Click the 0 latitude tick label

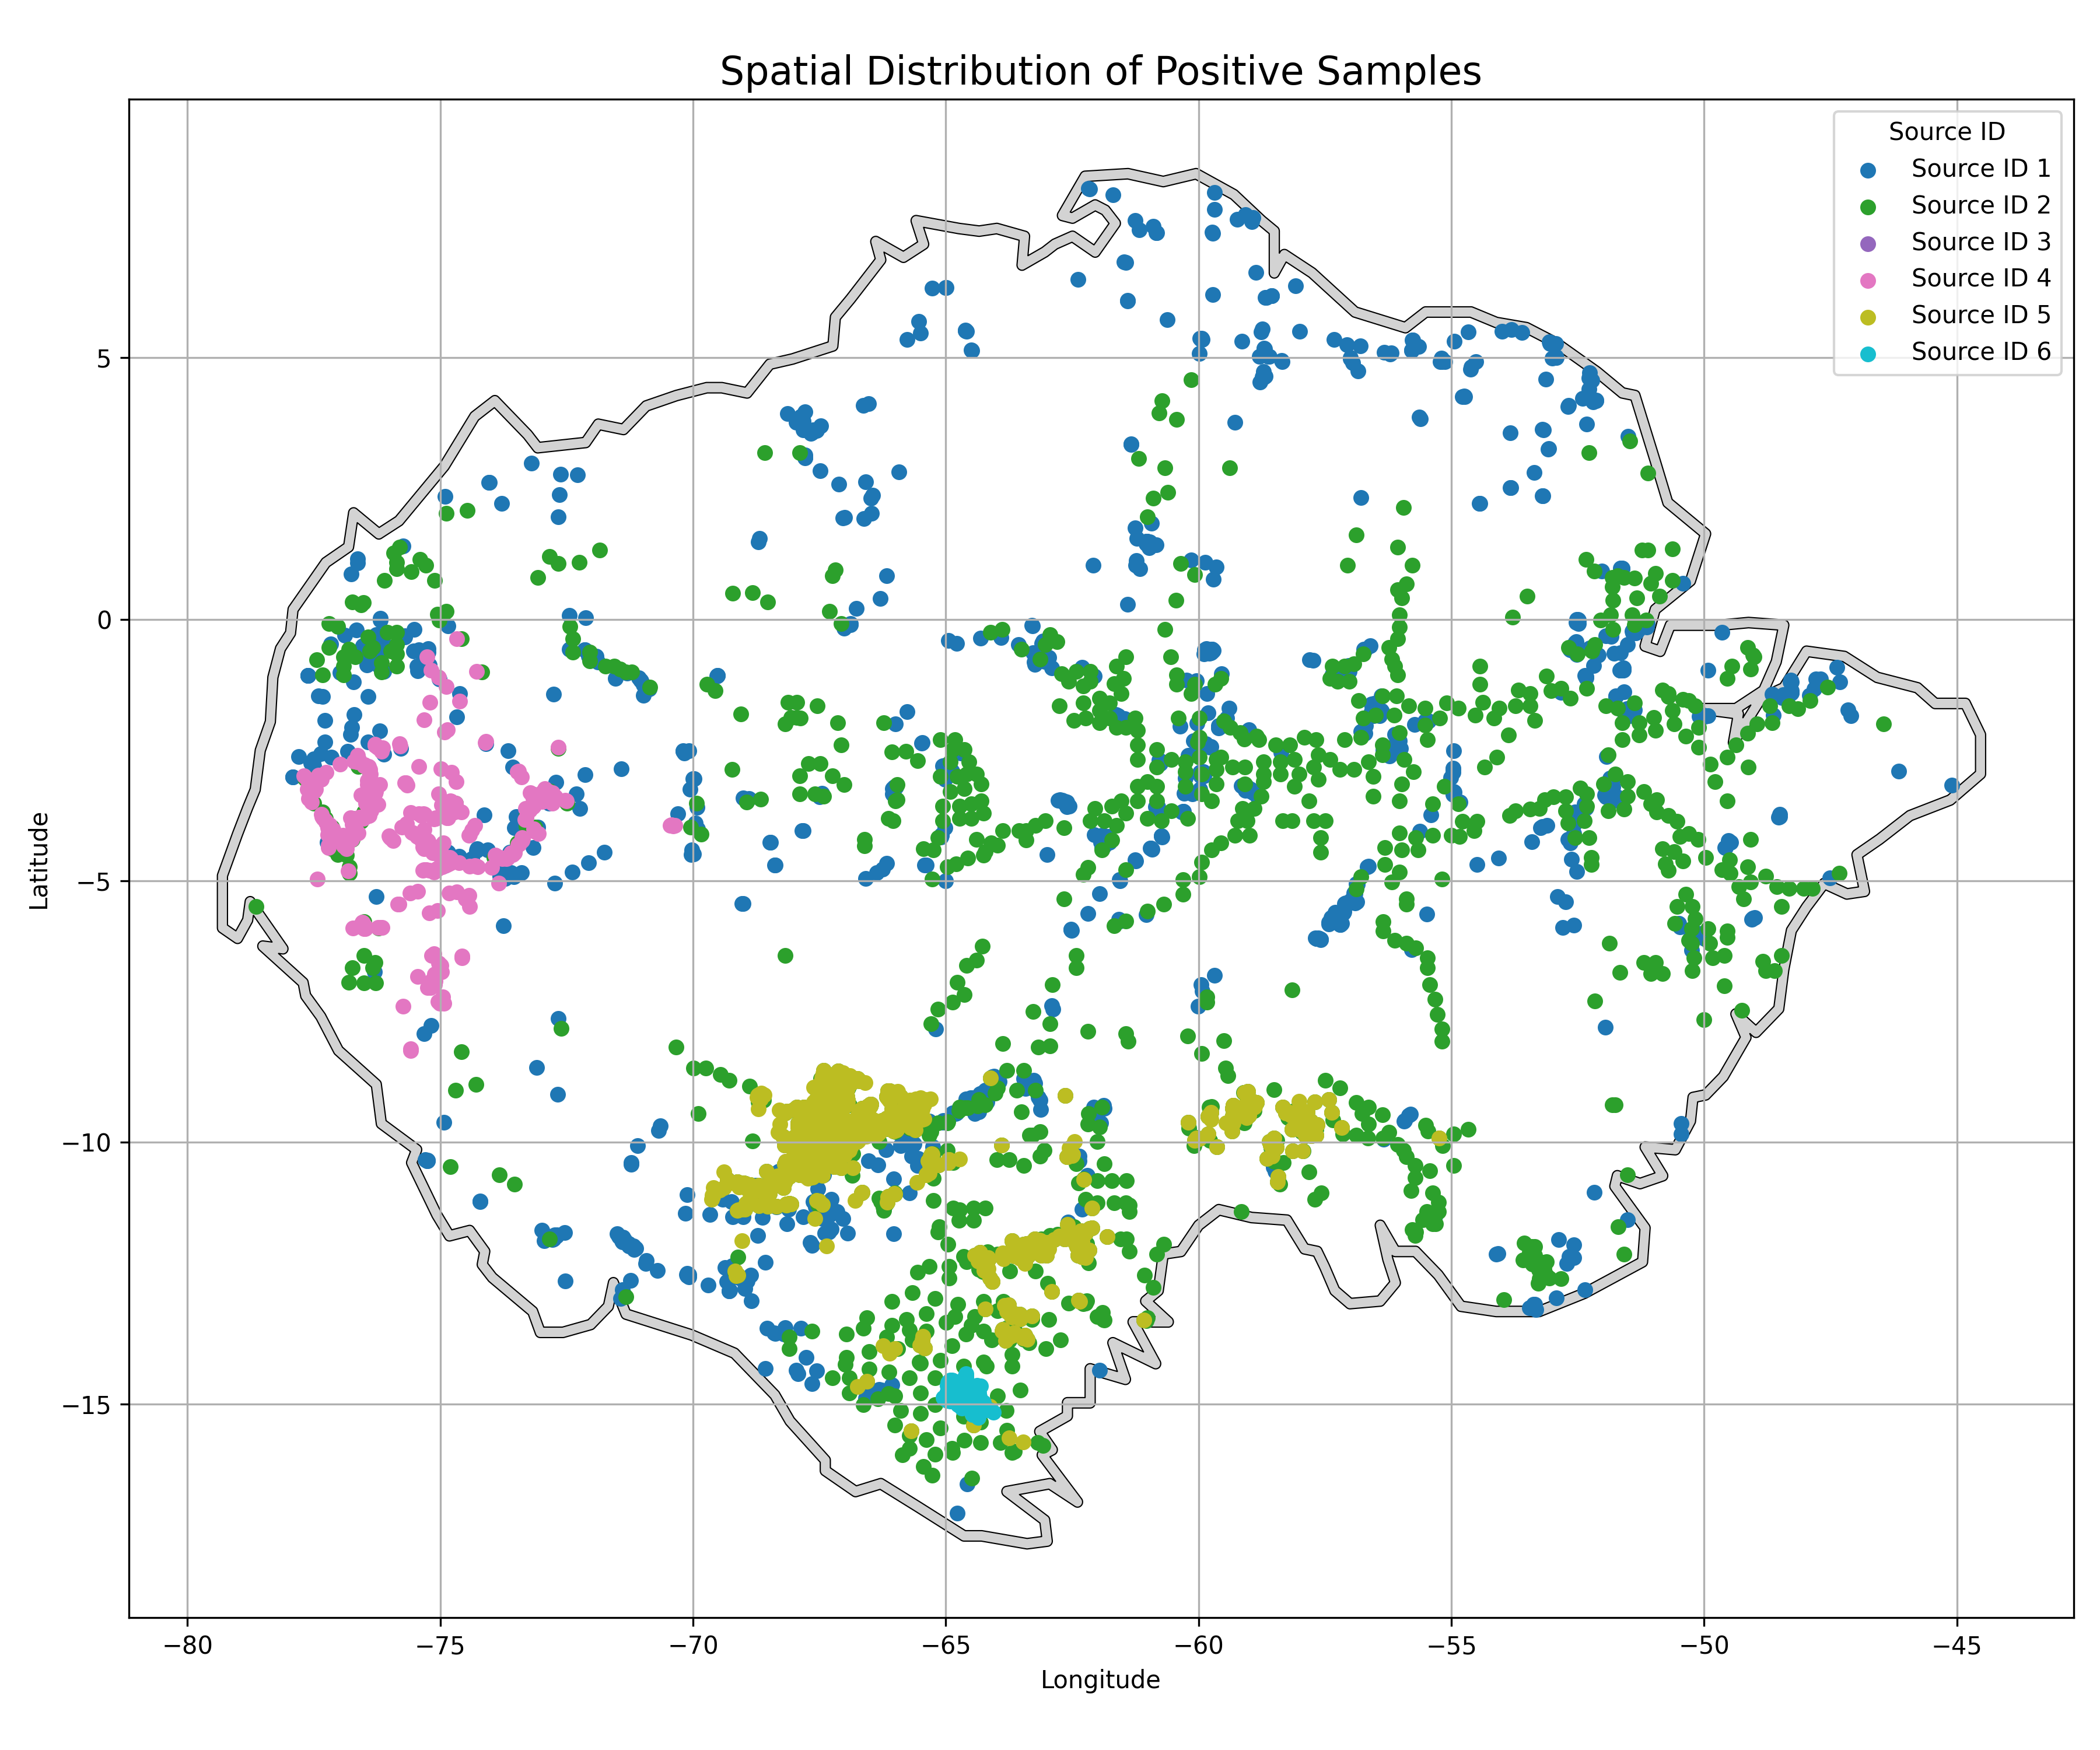[x=105, y=620]
